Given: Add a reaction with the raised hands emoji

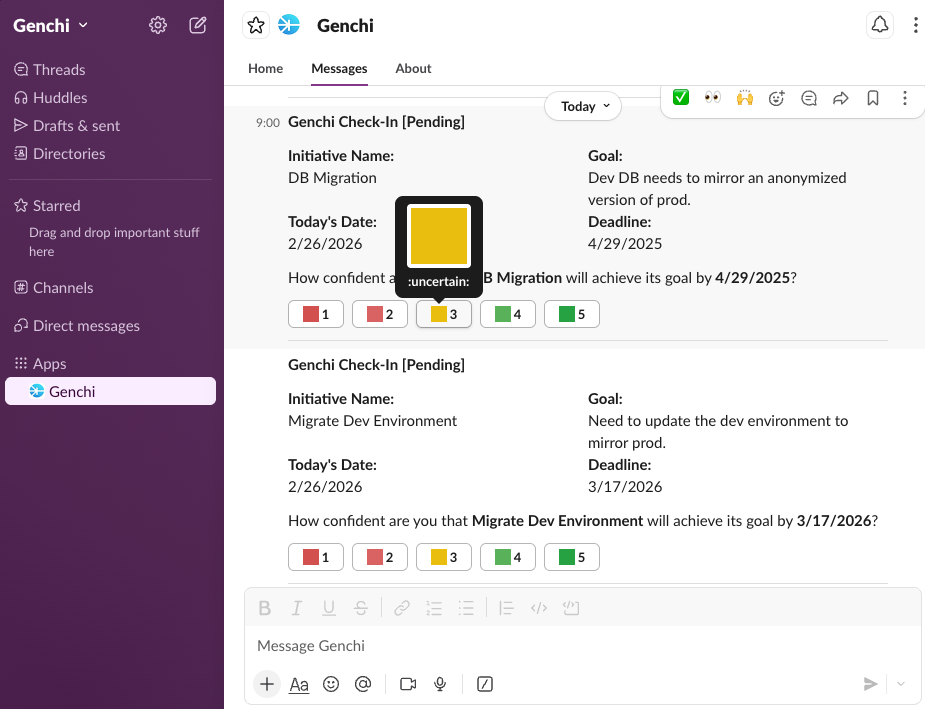Looking at the screenshot, I should (x=743, y=98).
